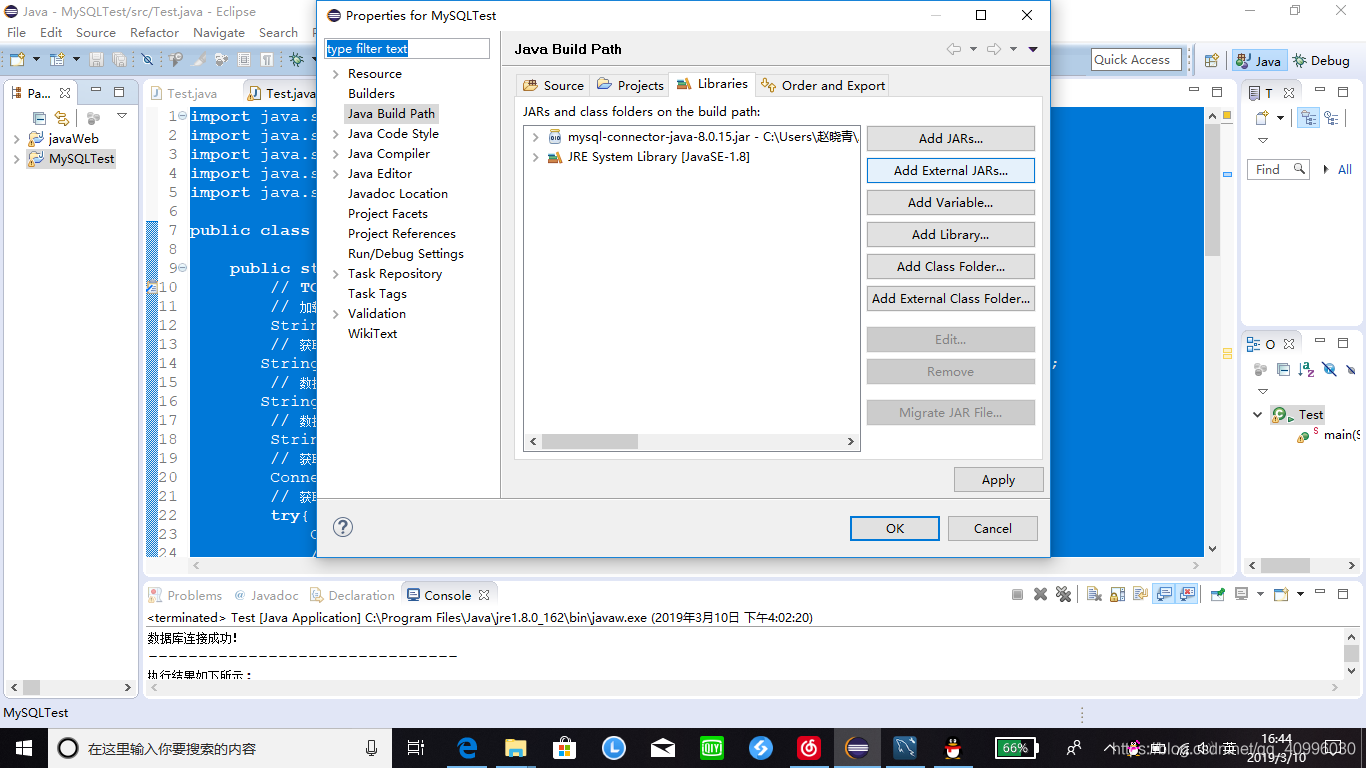Viewport: 1366px width, 768px height.
Task: Expand the Java Editor category
Action: click(335, 174)
